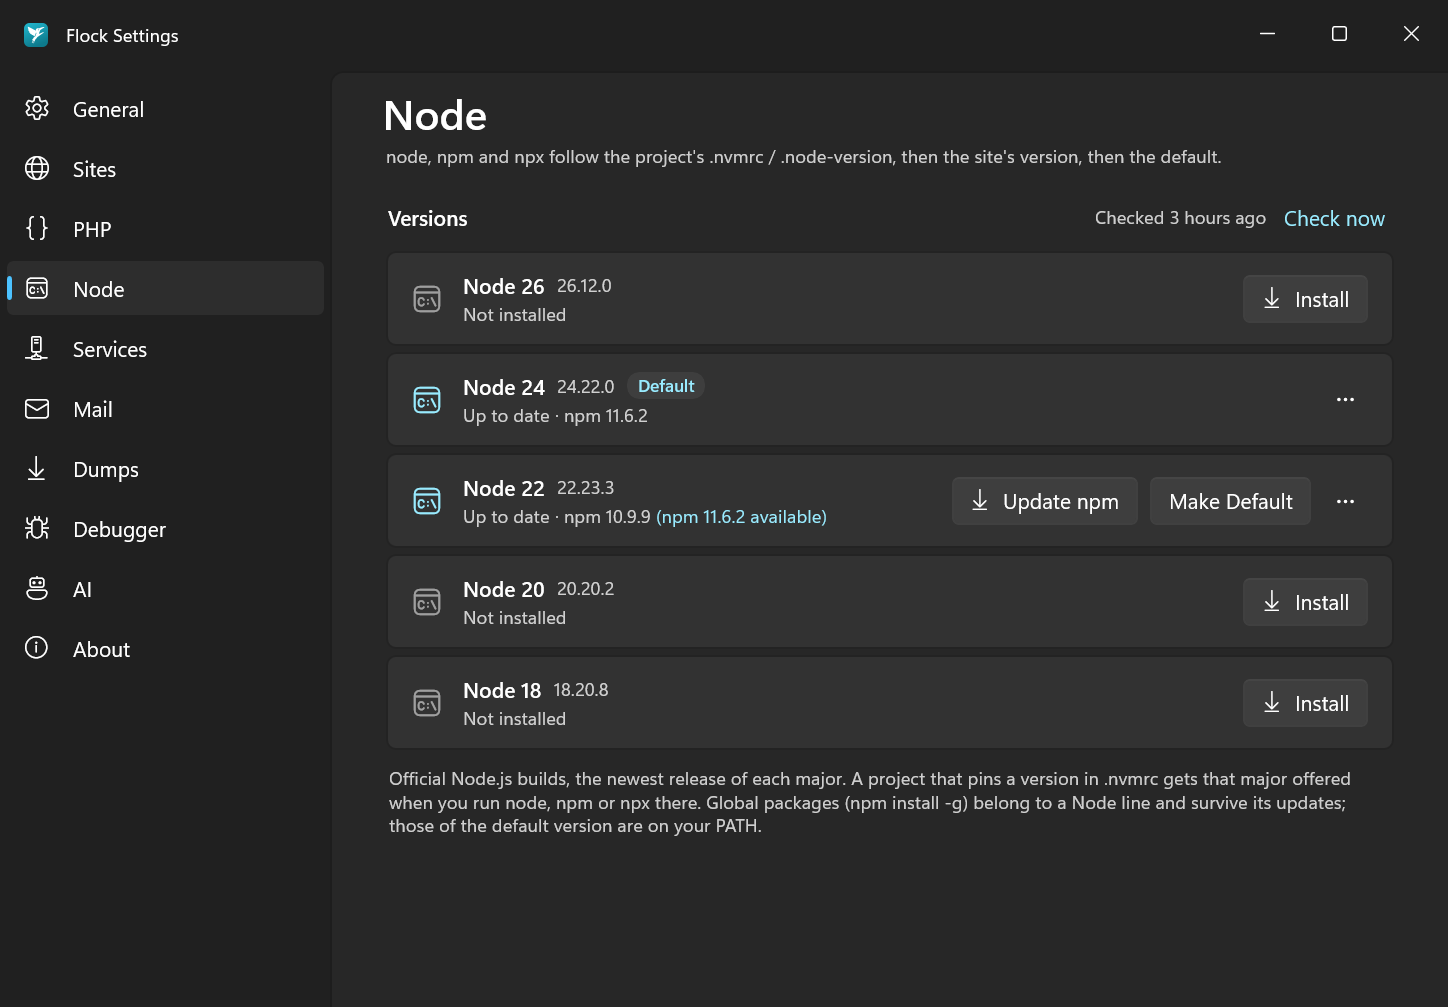Click the Check now link
Viewport: 1448px width, 1007px height.
[x=1334, y=218]
